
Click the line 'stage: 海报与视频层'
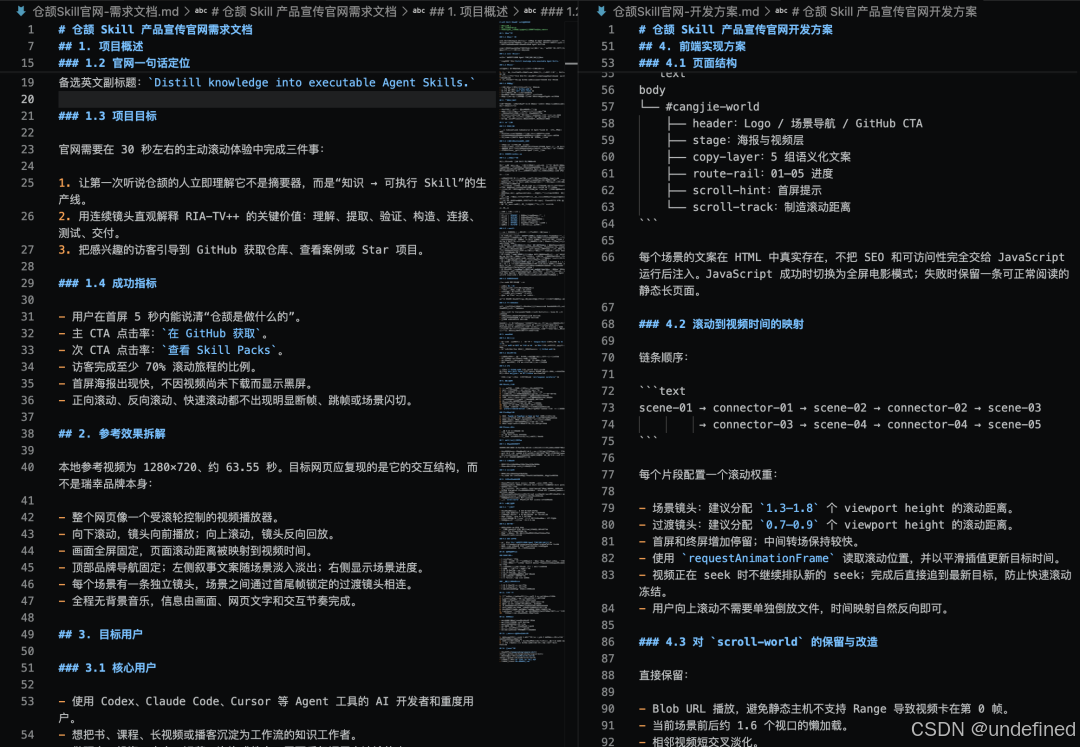(748, 140)
